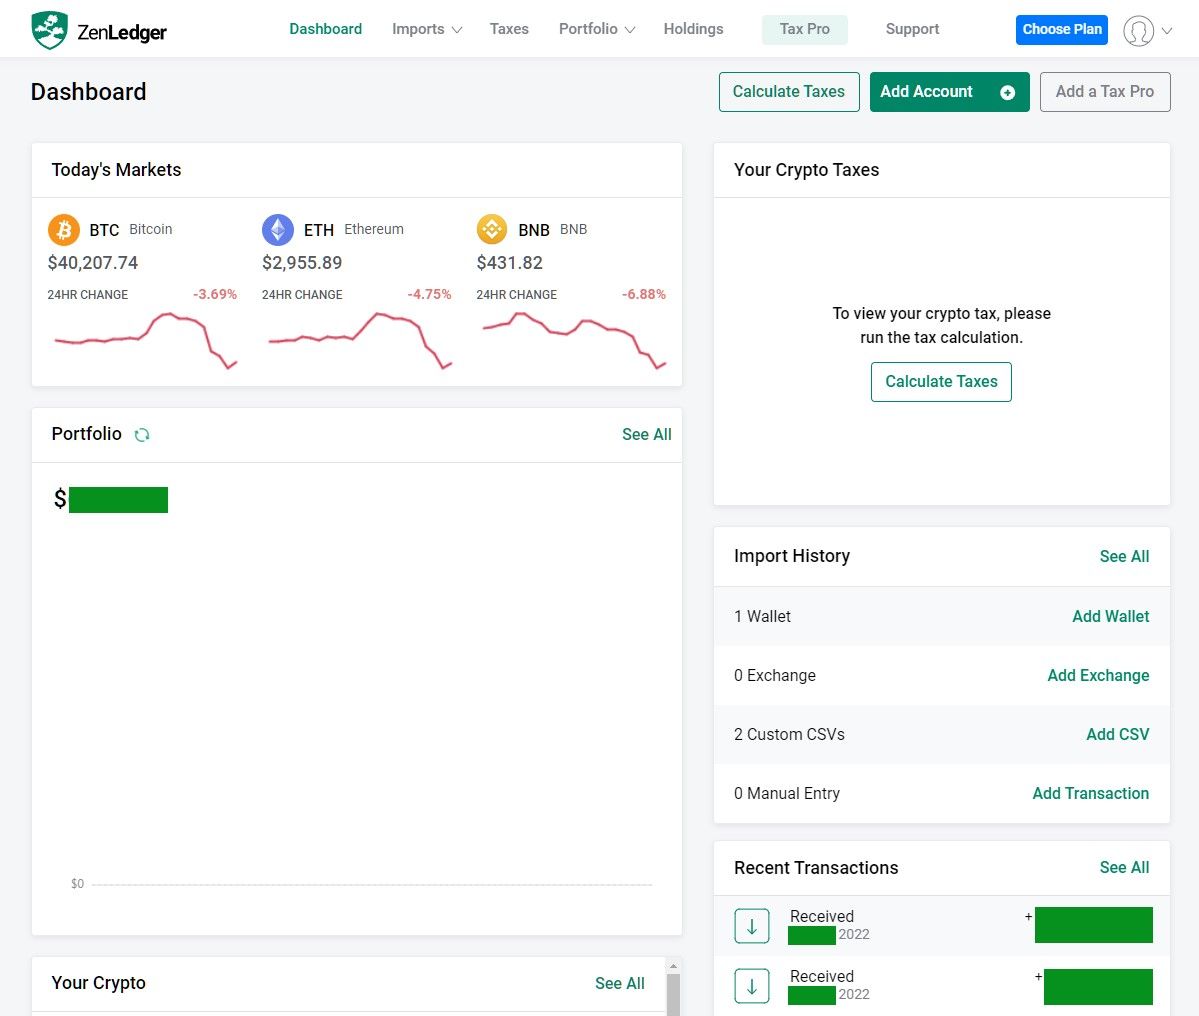Screen dimensions: 1199x1016
Task: Click the ZenLedger logo
Action: 99,31
